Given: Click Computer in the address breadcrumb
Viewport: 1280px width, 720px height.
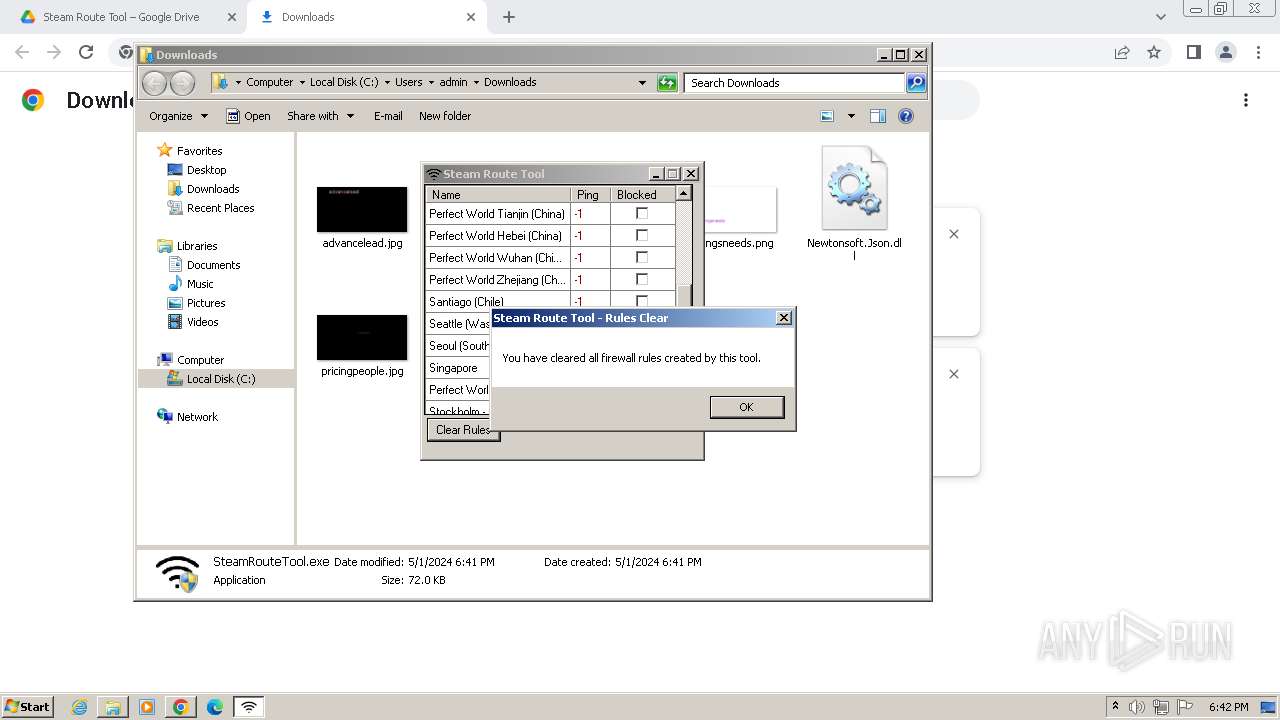Looking at the screenshot, I should click(270, 82).
